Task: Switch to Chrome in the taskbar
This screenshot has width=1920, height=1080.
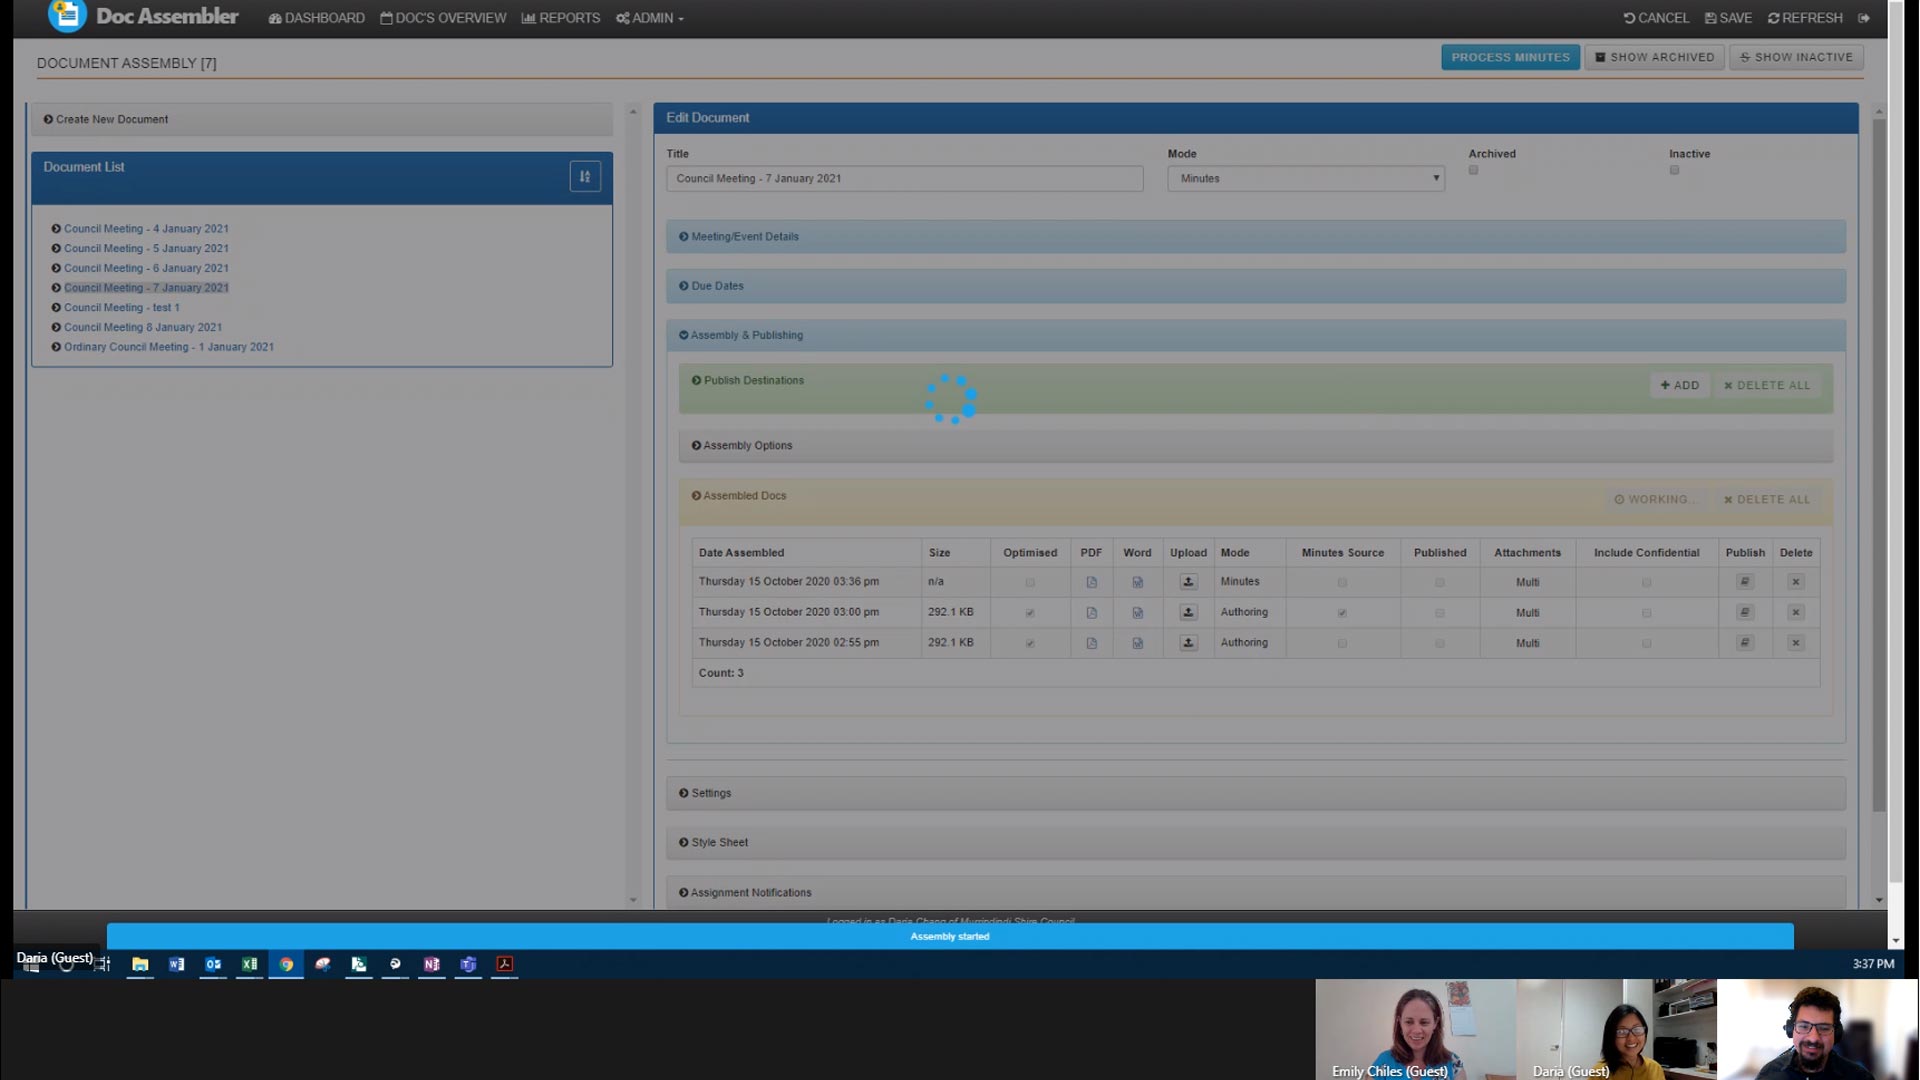Action: (x=286, y=964)
